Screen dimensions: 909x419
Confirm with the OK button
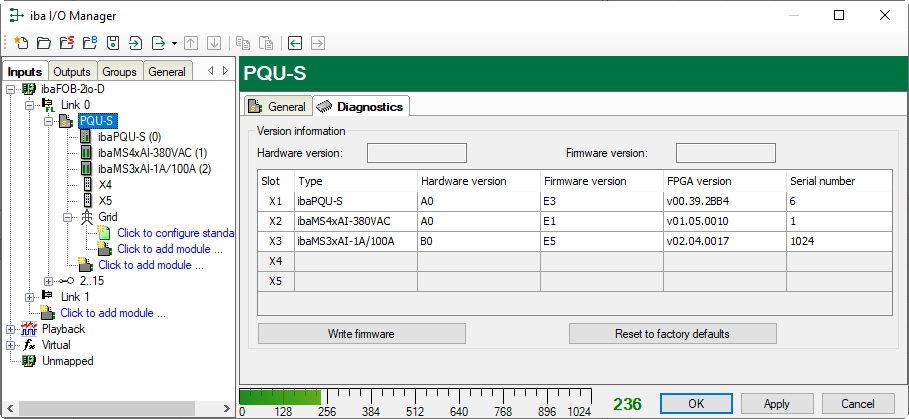tap(696, 404)
